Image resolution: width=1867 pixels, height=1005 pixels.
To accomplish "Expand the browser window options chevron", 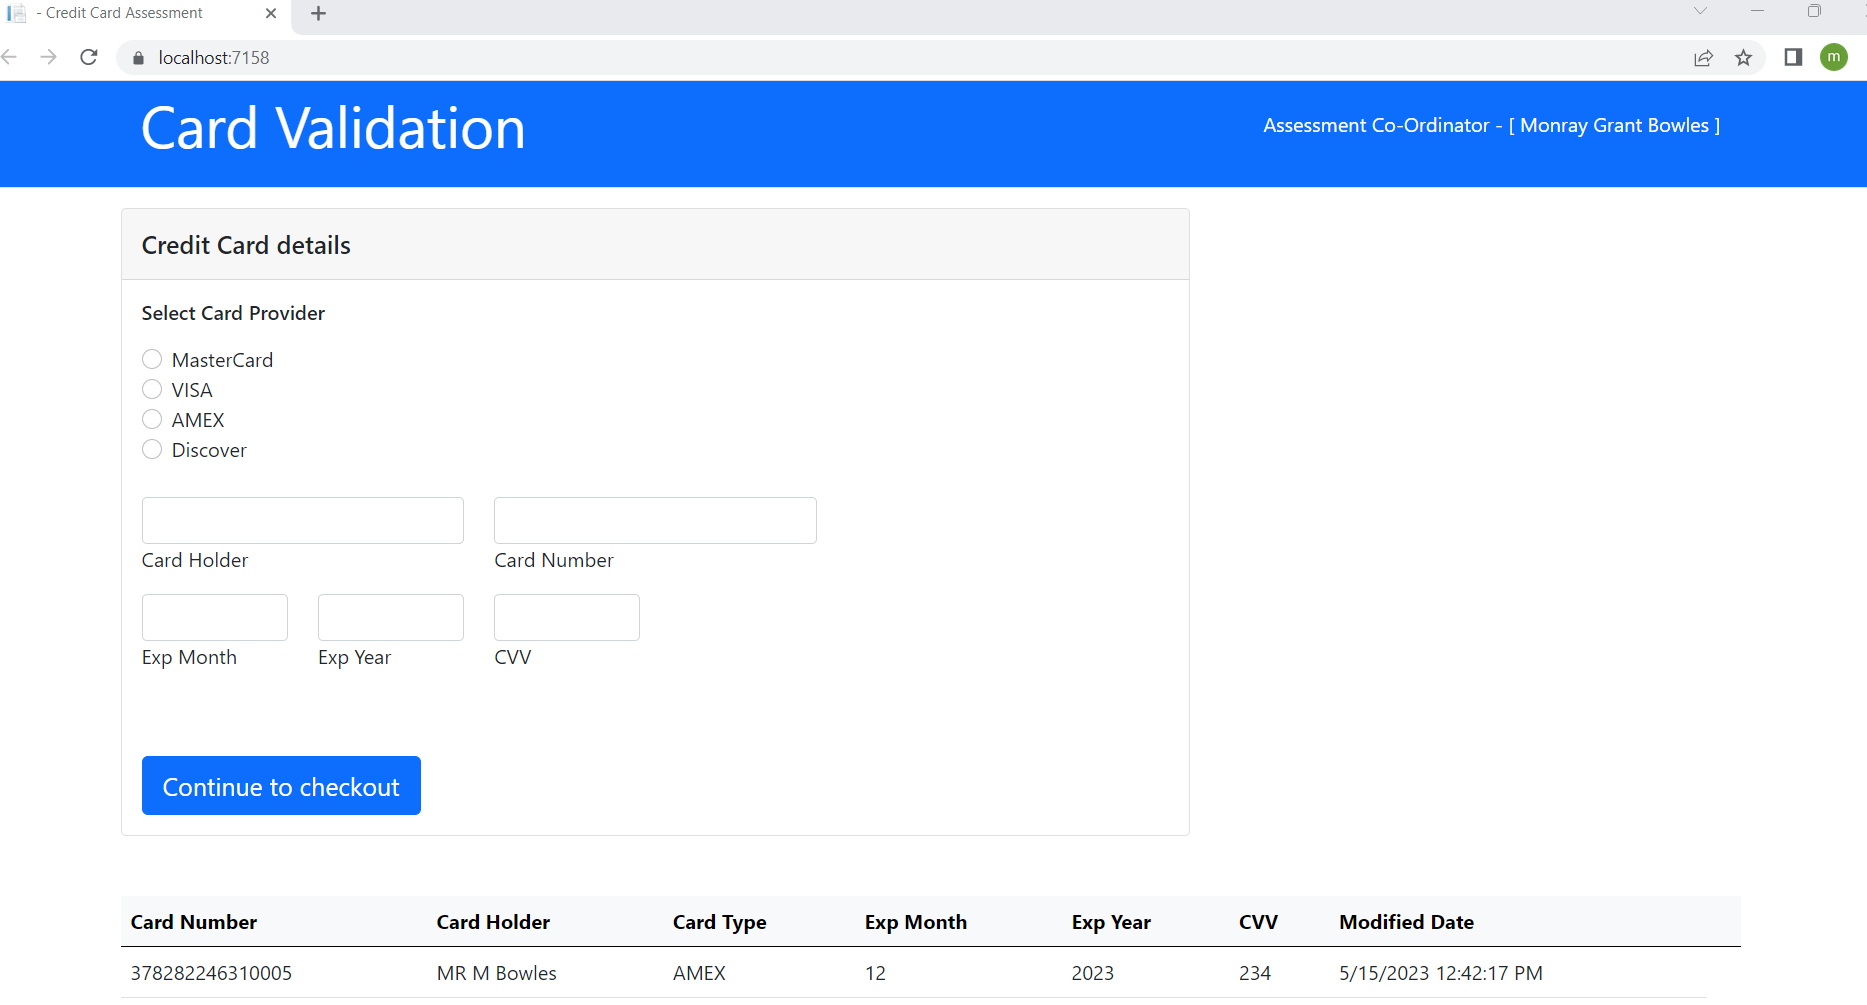I will (x=1701, y=11).
